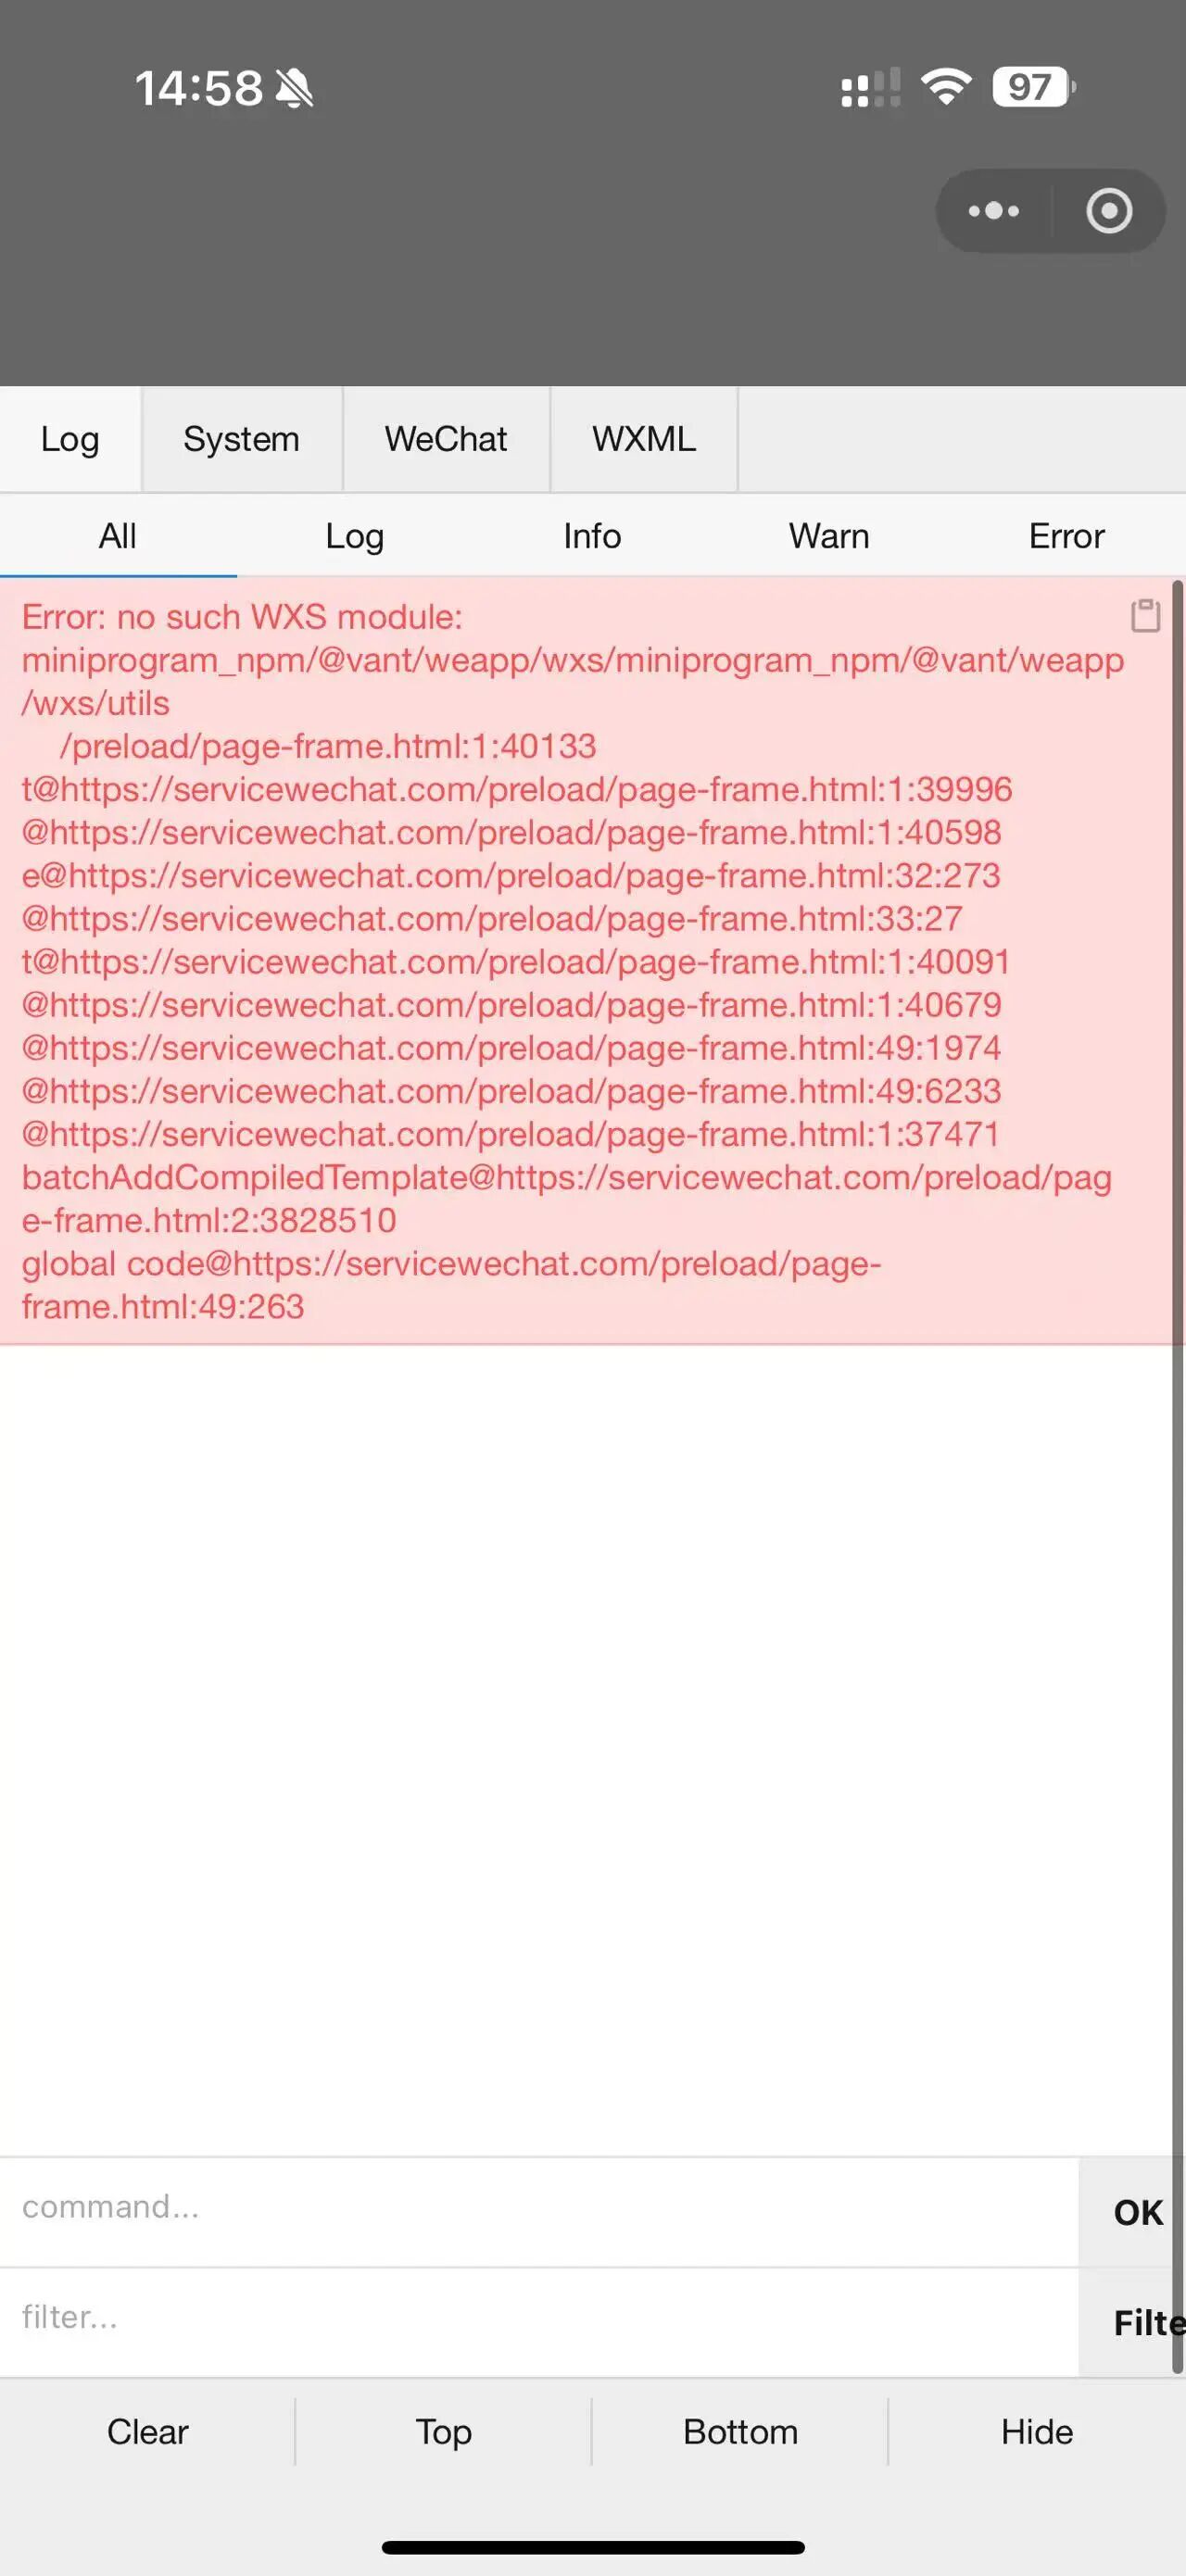Image resolution: width=1186 pixels, height=2576 pixels.
Task: Open the WeChat tab
Action: click(x=446, y=439)
